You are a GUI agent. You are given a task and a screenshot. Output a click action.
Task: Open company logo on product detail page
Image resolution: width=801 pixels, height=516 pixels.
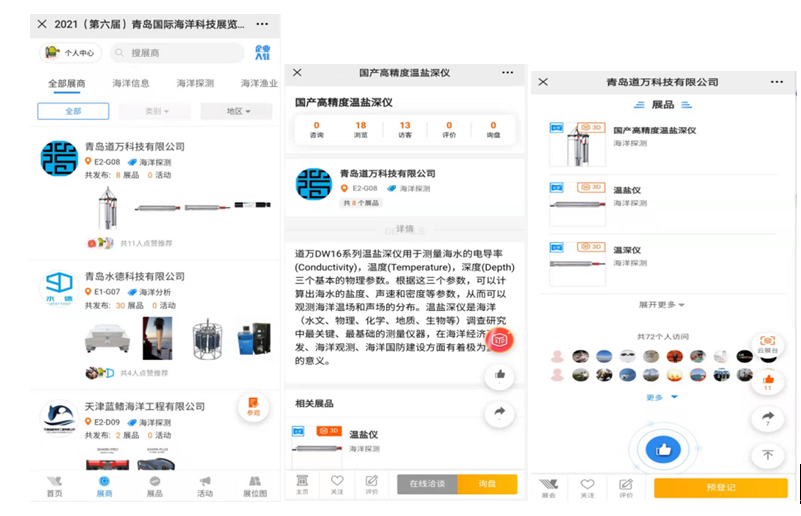314,184
